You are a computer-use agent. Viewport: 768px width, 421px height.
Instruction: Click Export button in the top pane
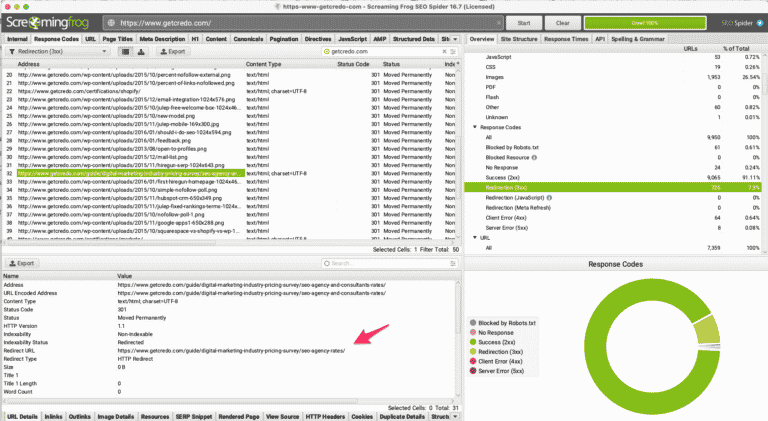point(173,51)
